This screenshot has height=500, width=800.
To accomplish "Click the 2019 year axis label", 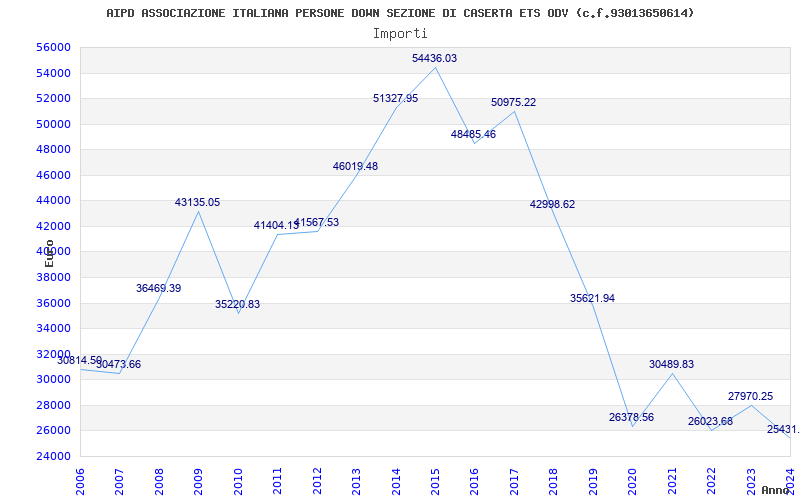I will pos(593,482).
